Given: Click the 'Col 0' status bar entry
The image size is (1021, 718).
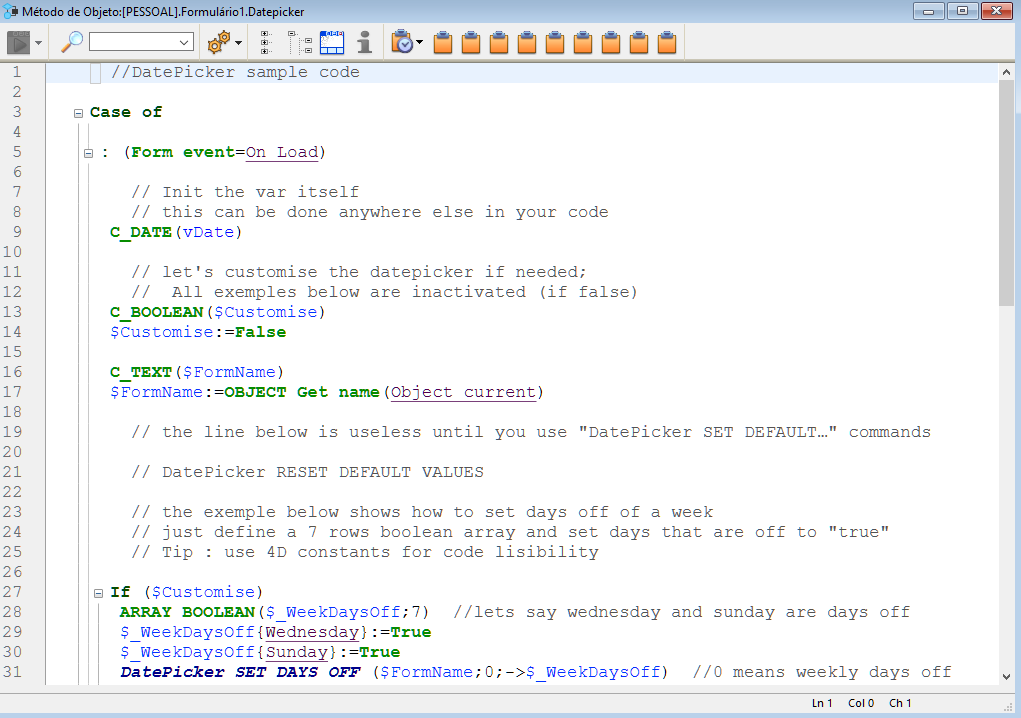Looking at the screenshot, I should point(861,703).
